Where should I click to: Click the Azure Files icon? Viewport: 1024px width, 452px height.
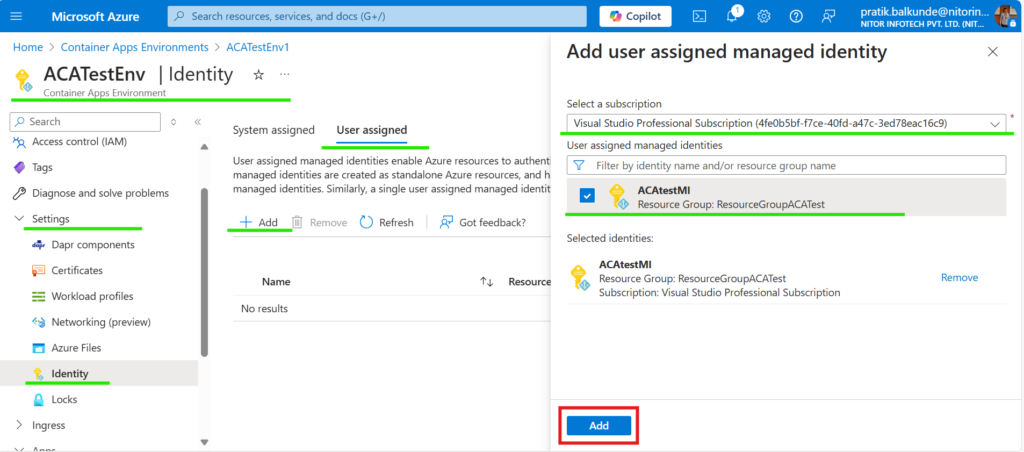pyautogui.click(x=39, y=348)
